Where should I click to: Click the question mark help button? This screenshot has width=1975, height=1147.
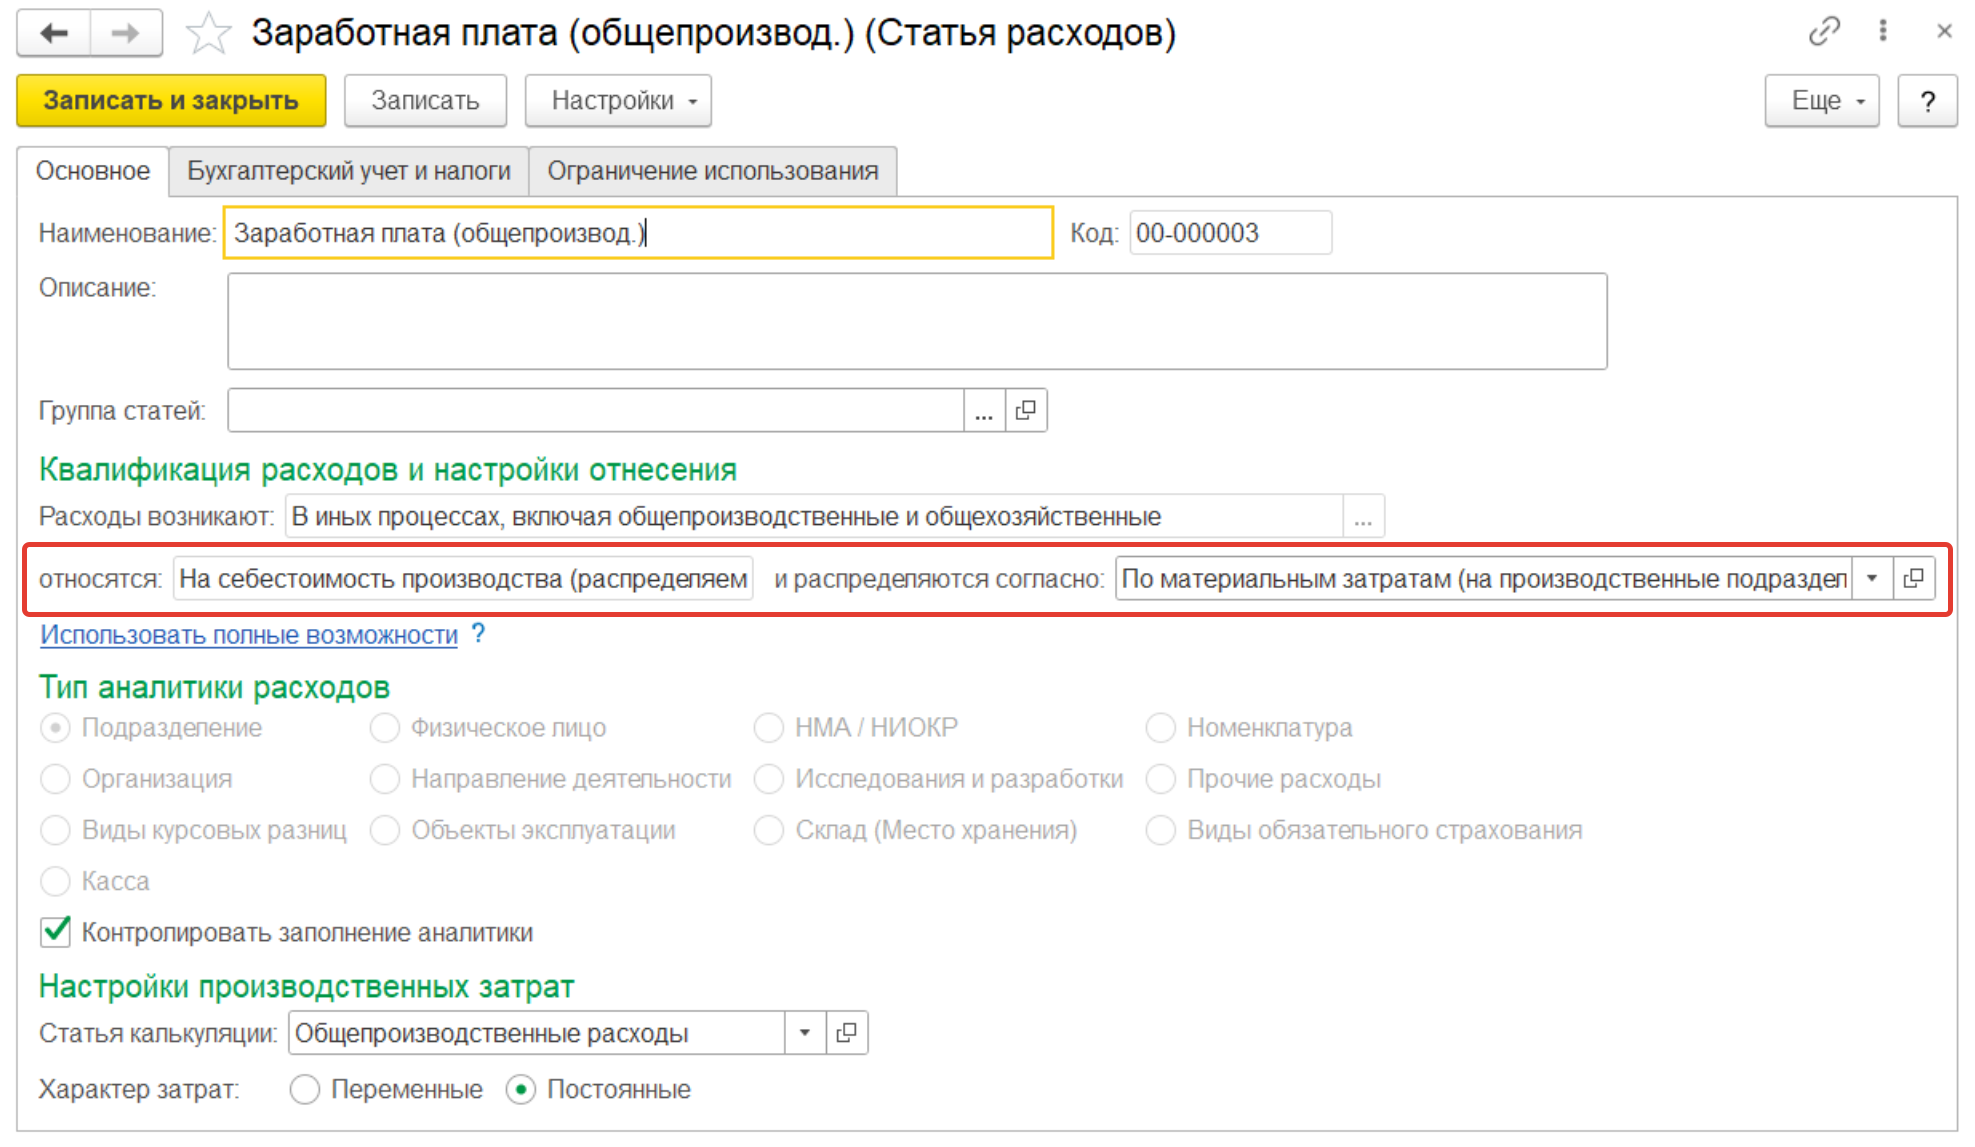[1927, 101]
